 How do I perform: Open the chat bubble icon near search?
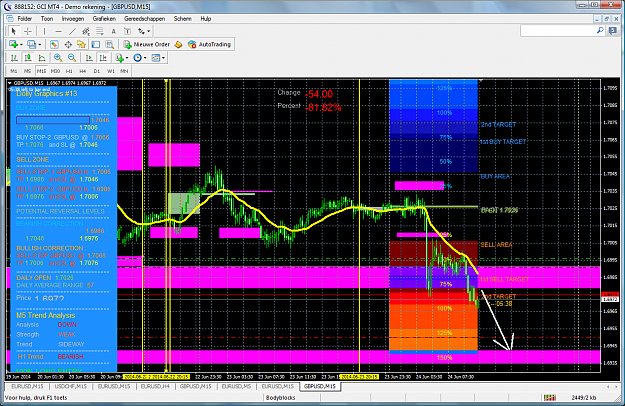coord(613,31)
